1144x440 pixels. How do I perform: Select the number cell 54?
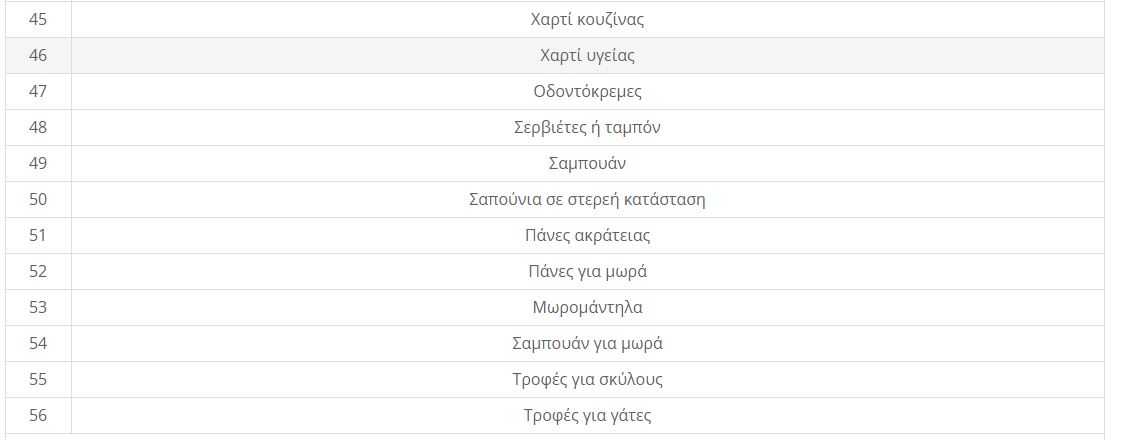pos(38,344)
